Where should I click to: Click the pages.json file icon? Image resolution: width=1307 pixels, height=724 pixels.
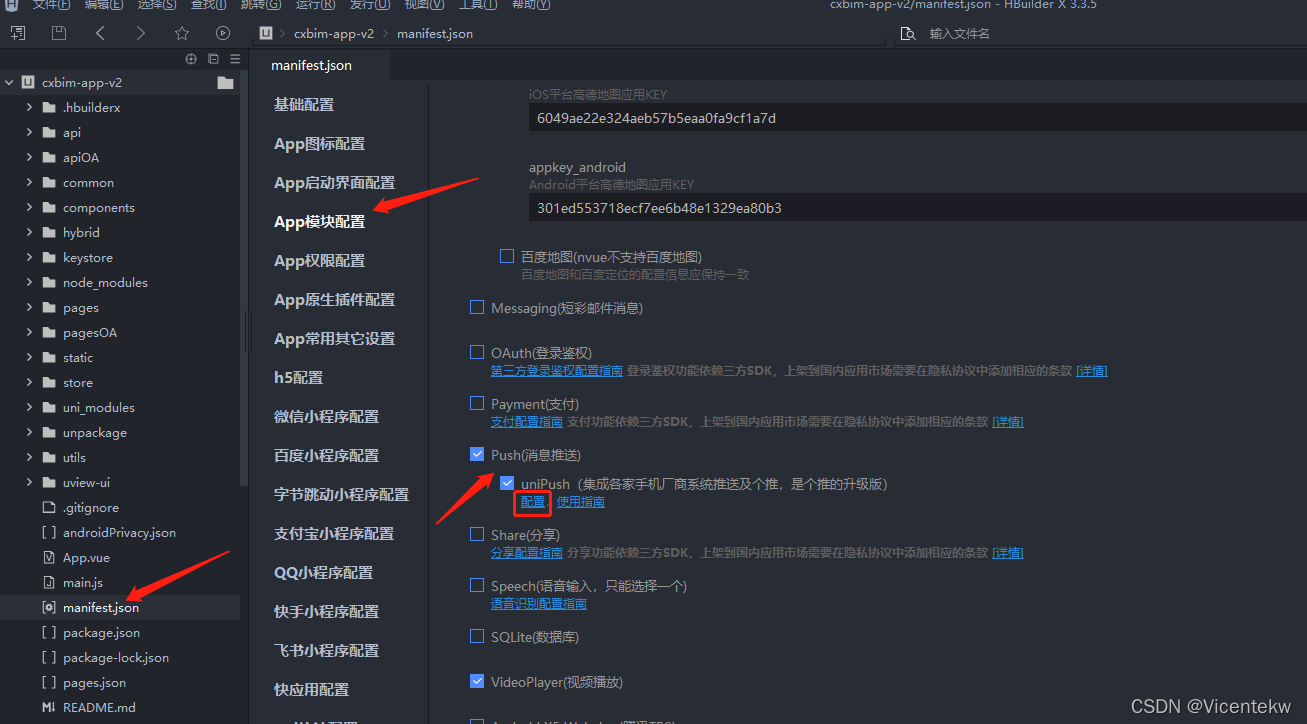point(49,682)
